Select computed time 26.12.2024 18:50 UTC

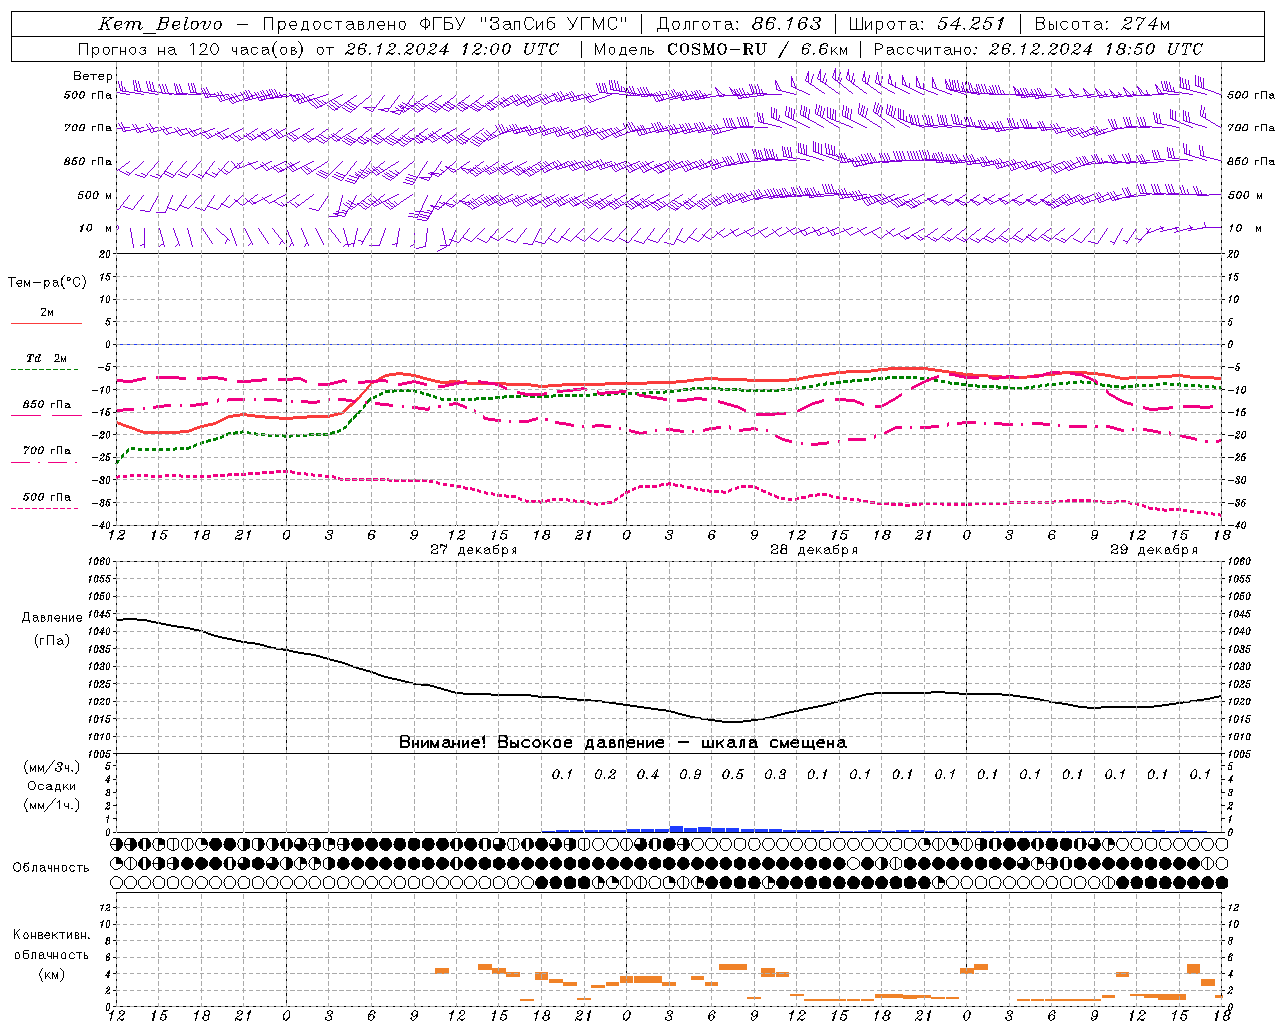coord(1096,49)
